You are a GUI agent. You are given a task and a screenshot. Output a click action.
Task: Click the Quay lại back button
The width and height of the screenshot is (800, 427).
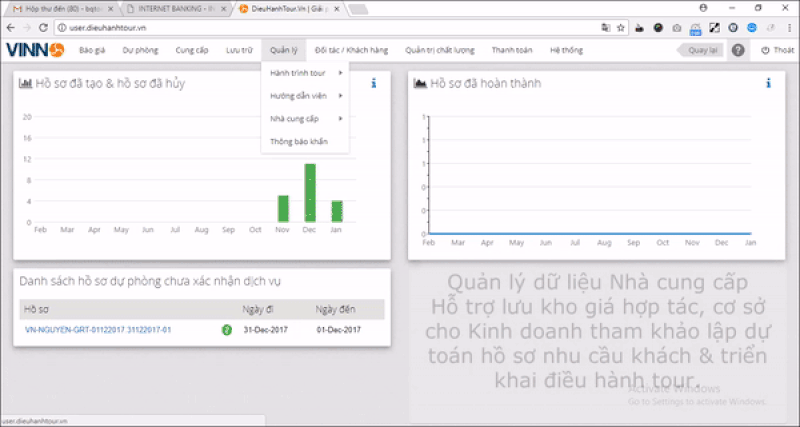click(701, 50)
